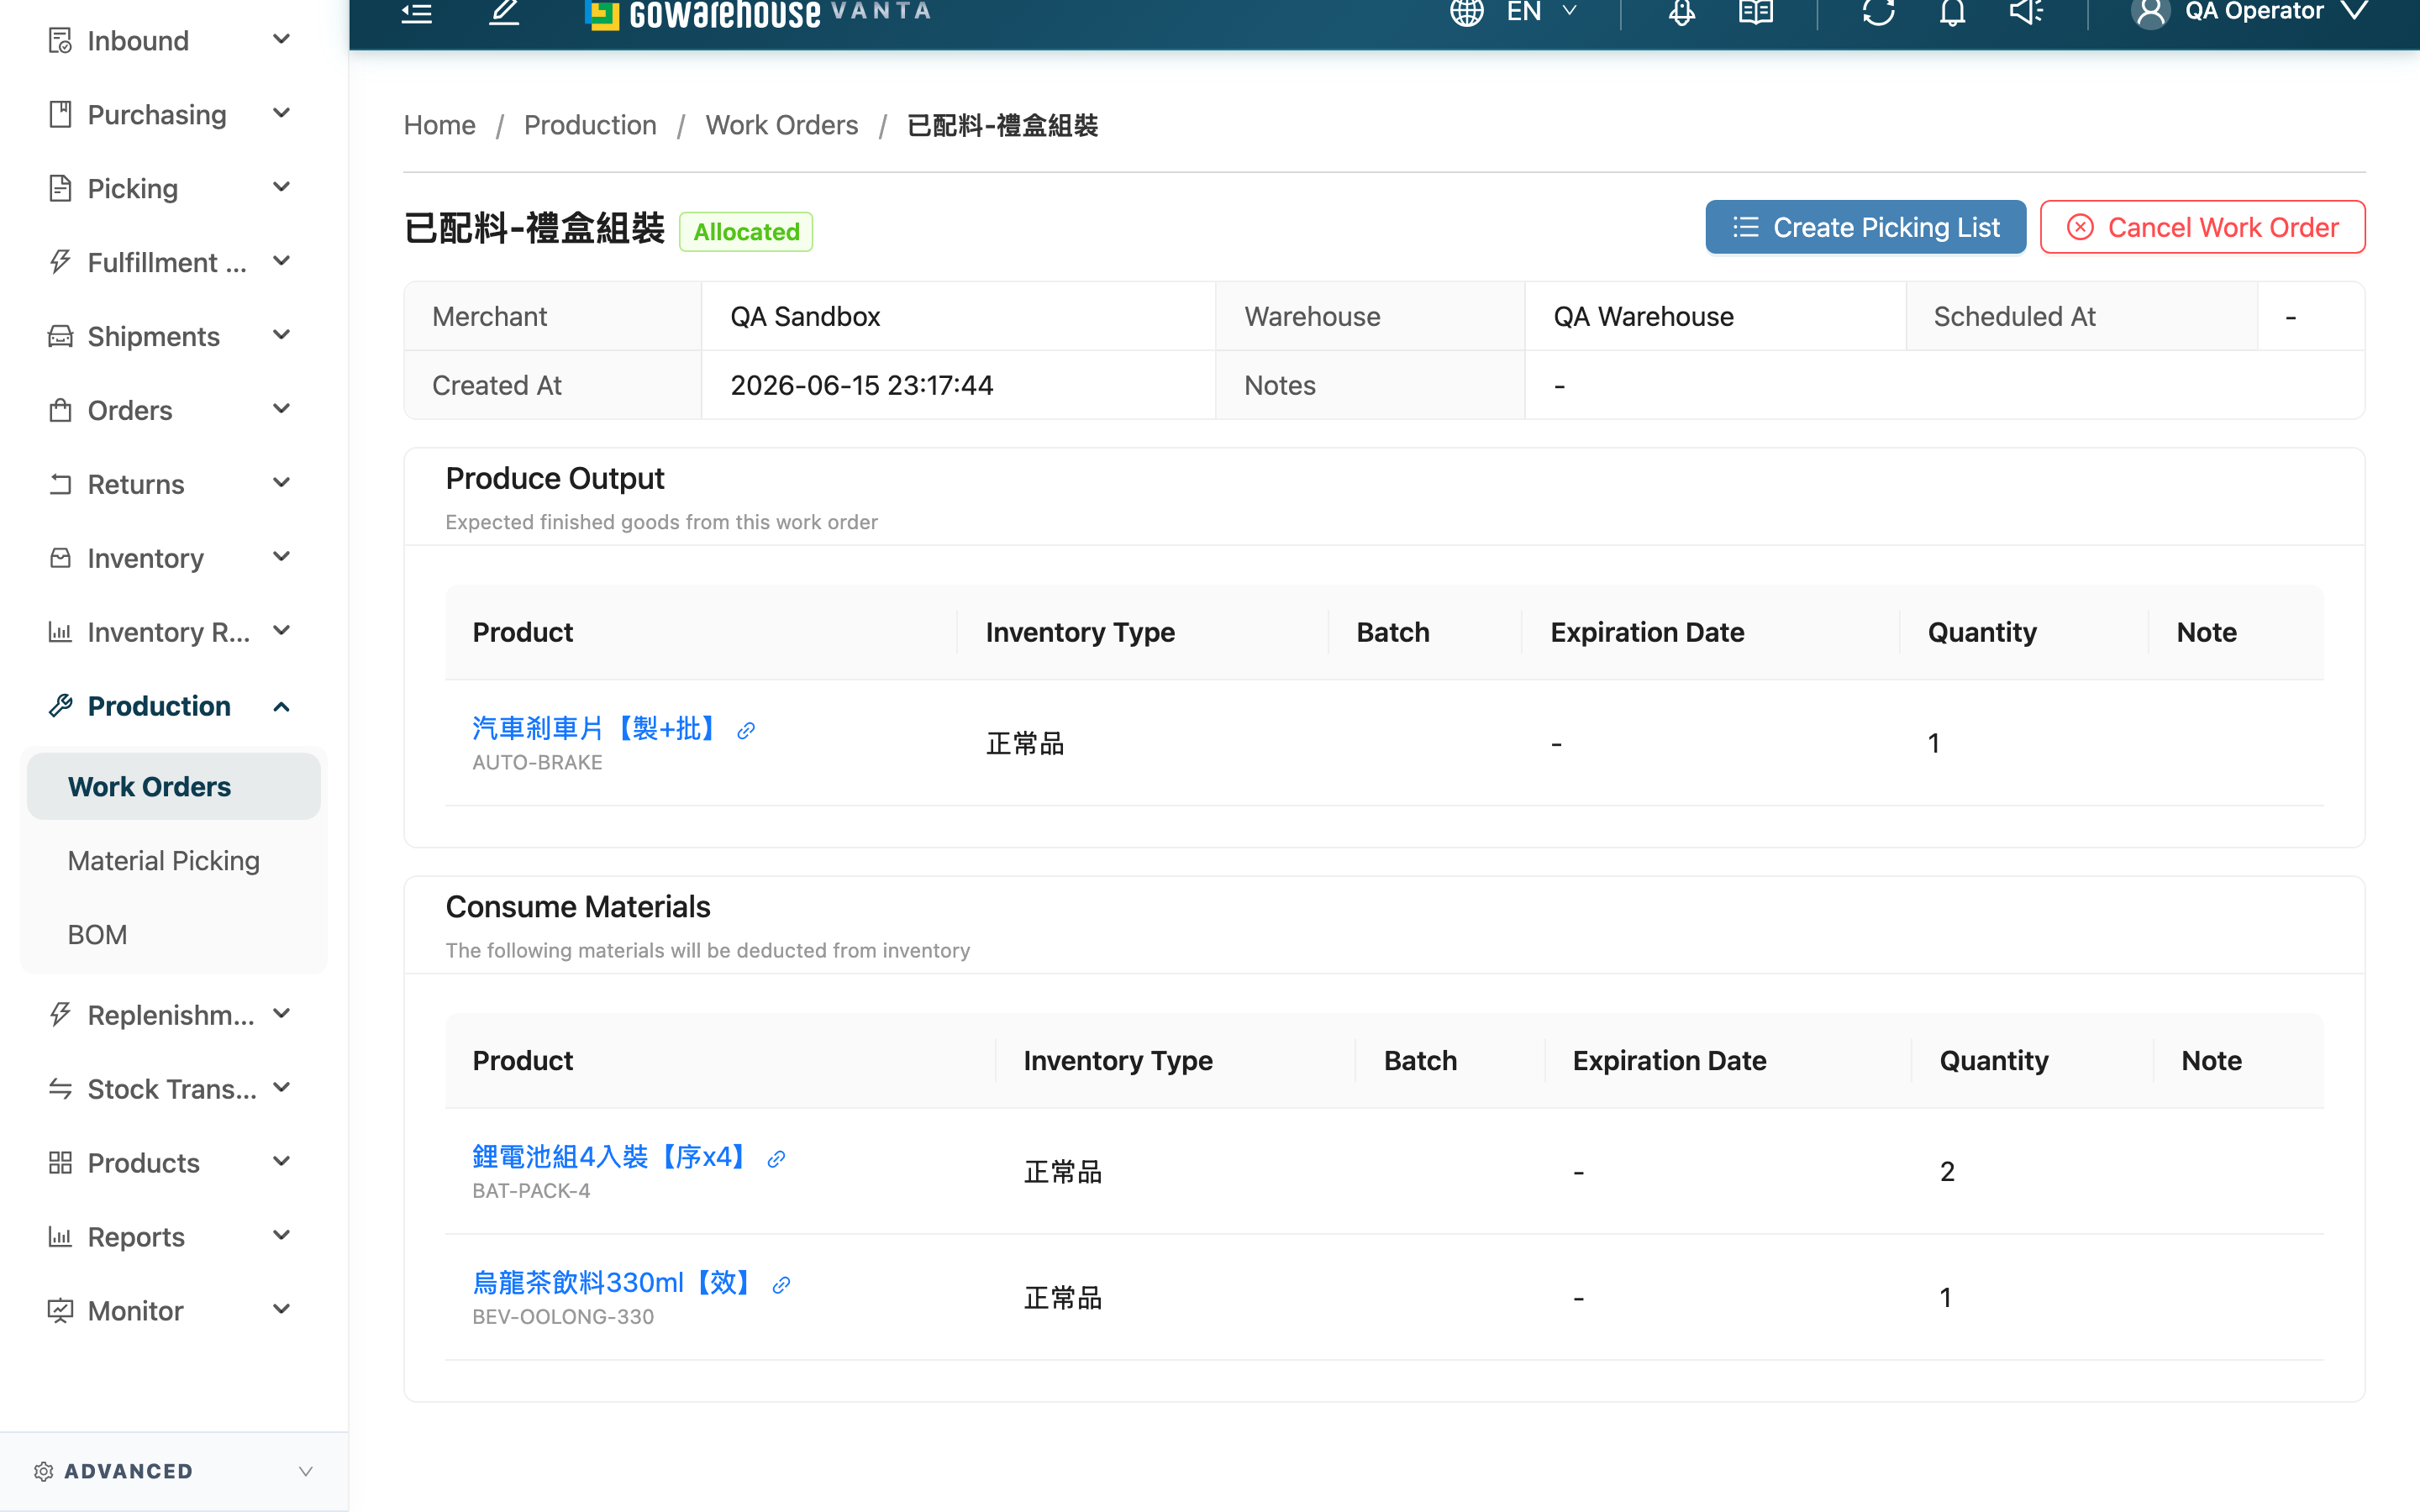Image resolution: width=2420 pixels, height=1512 pixels.
Task: Click the Inventory sidebar icon
Action: coord(60,558)
